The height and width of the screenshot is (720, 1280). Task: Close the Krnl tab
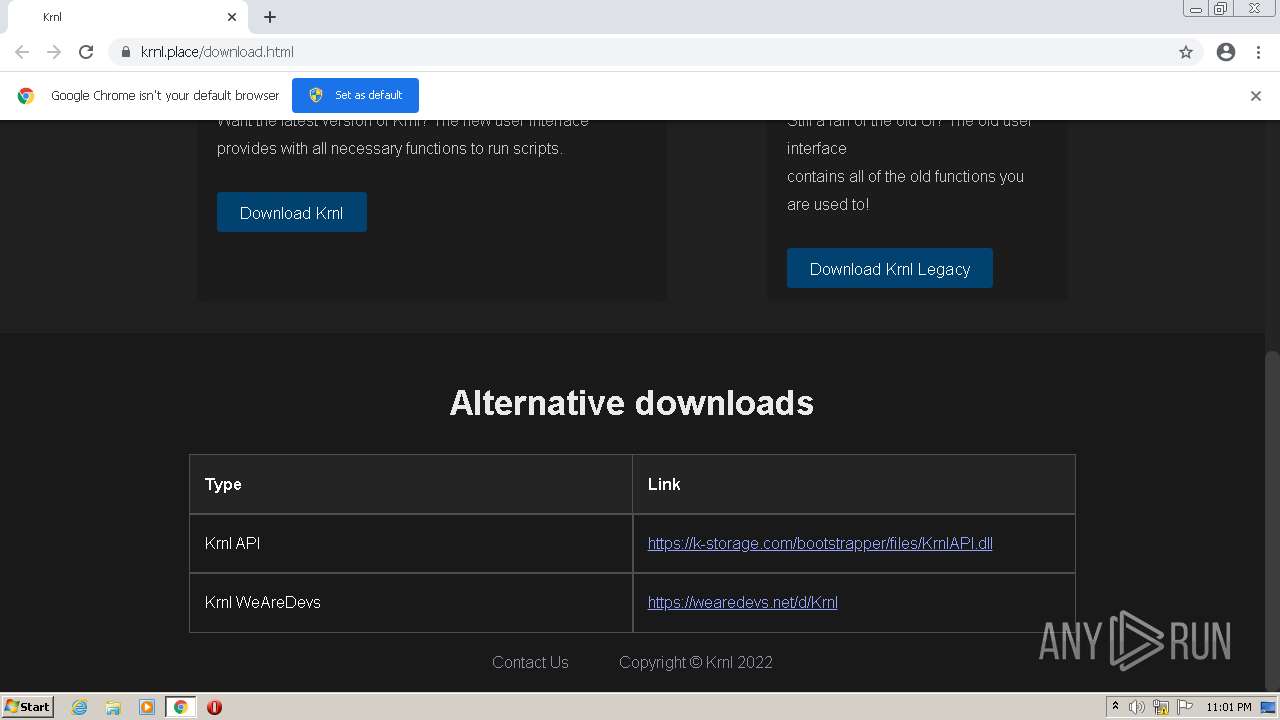pyautogui.click(x=232, y=17)
